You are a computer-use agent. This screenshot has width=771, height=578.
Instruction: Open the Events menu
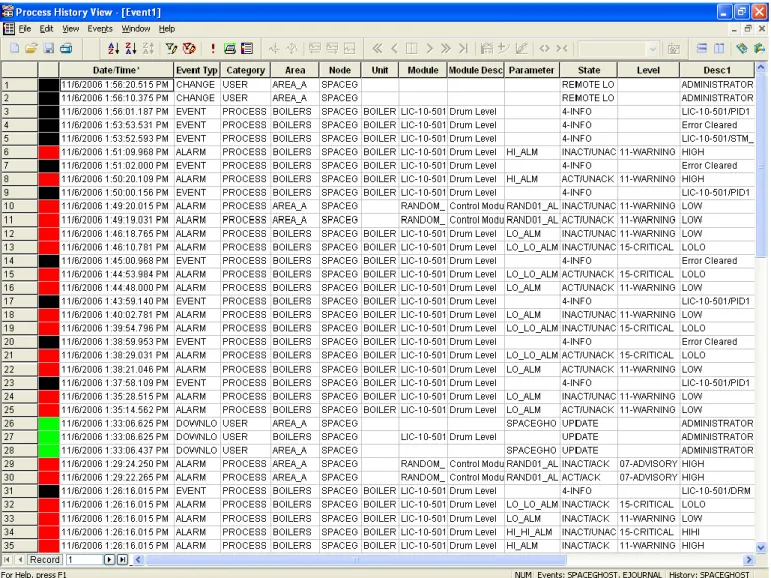[100, 29]
